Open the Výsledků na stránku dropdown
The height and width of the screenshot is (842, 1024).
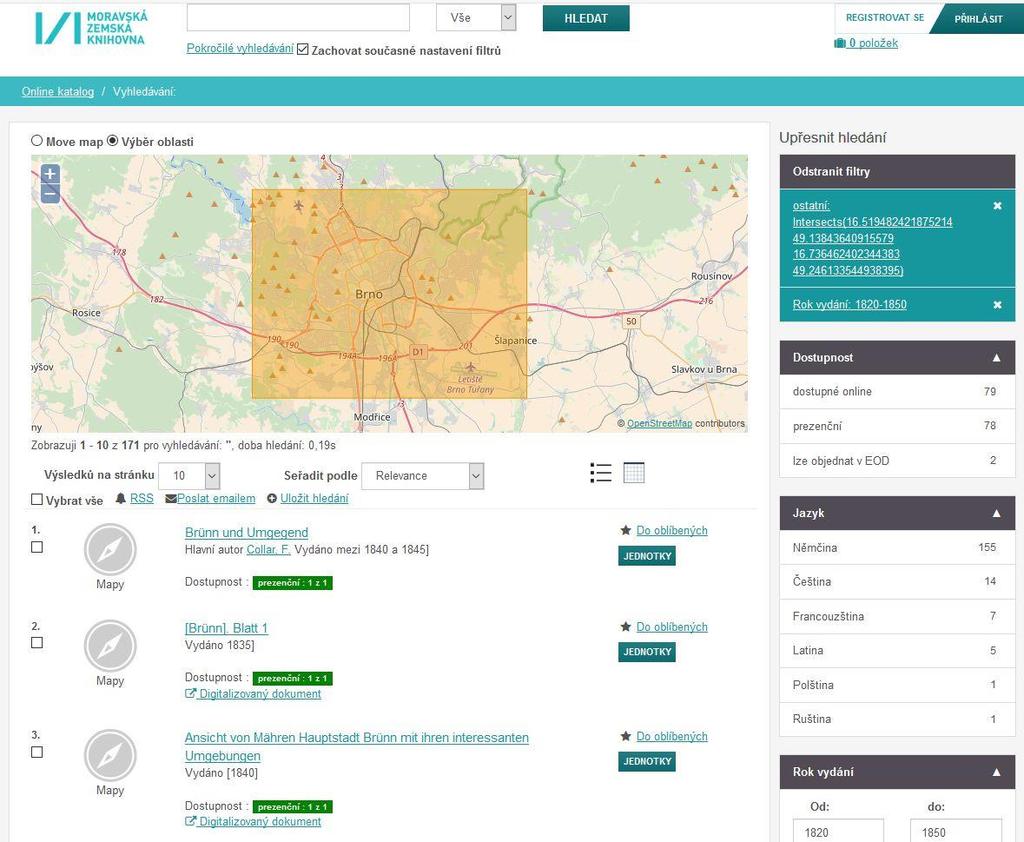[189, 476]
